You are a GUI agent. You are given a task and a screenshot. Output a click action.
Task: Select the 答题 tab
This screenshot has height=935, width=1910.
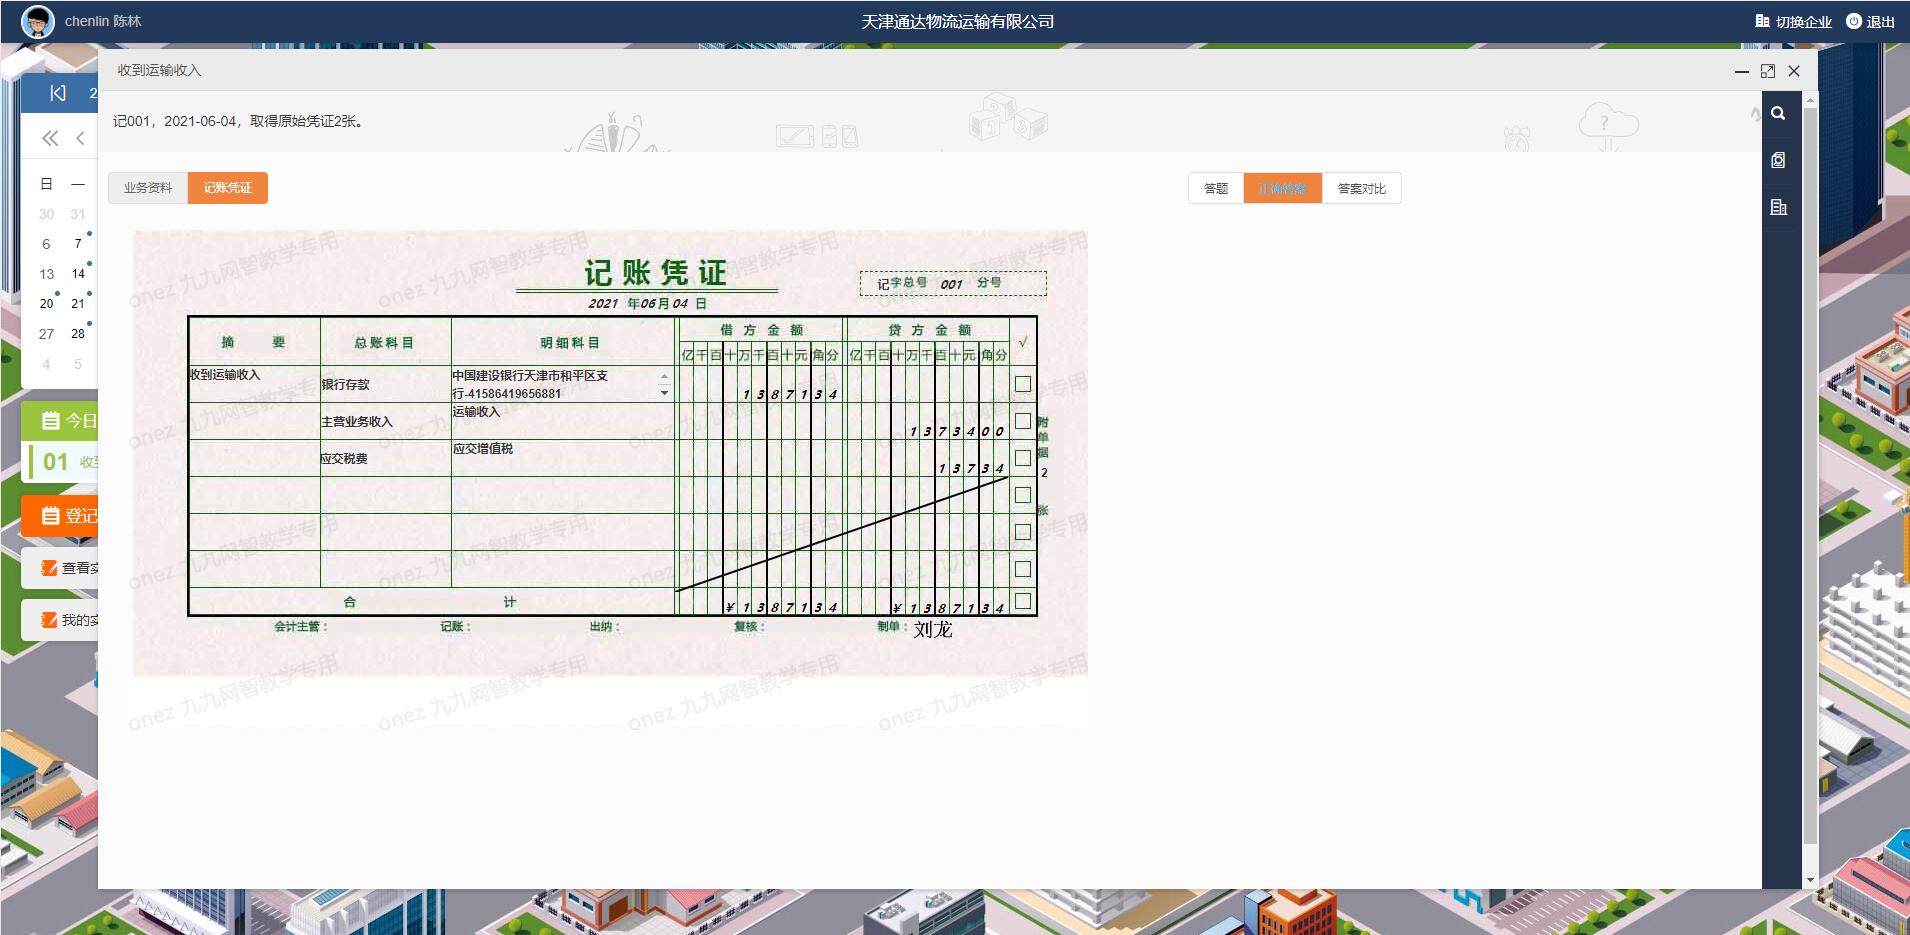coord(1216,188)
